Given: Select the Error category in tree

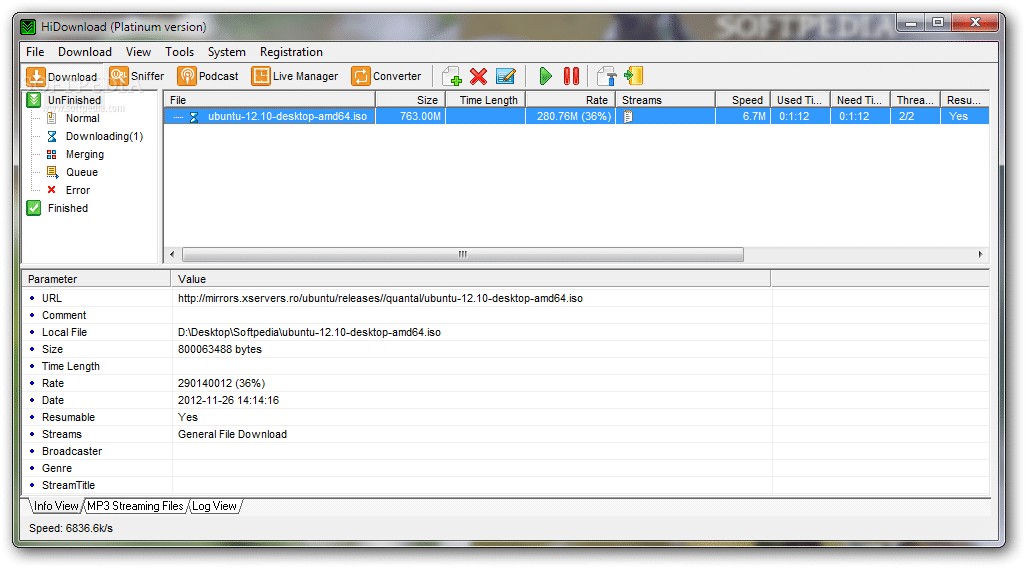Looking at the screenshot, I should (77, 190).
